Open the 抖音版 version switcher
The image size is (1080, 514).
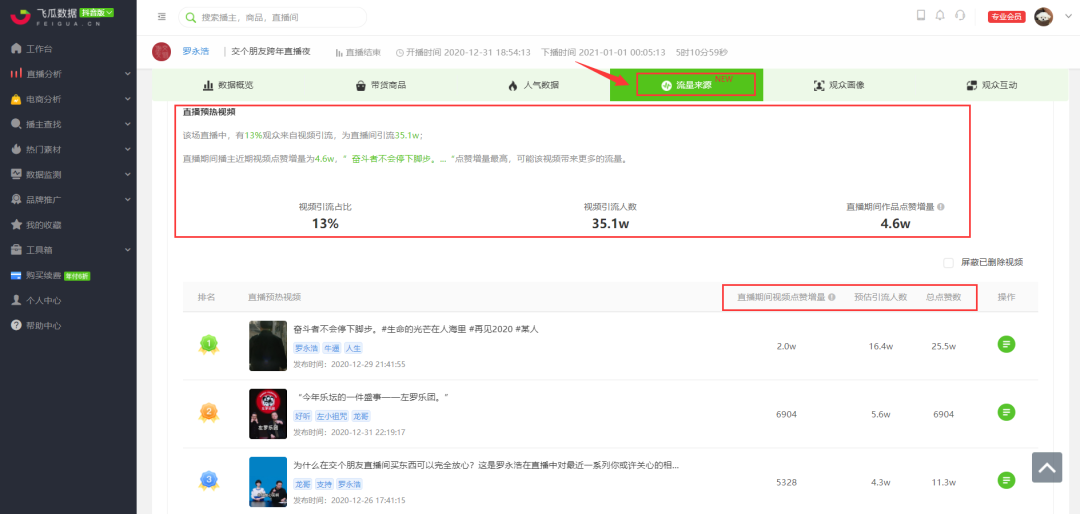tap(96, 12)
